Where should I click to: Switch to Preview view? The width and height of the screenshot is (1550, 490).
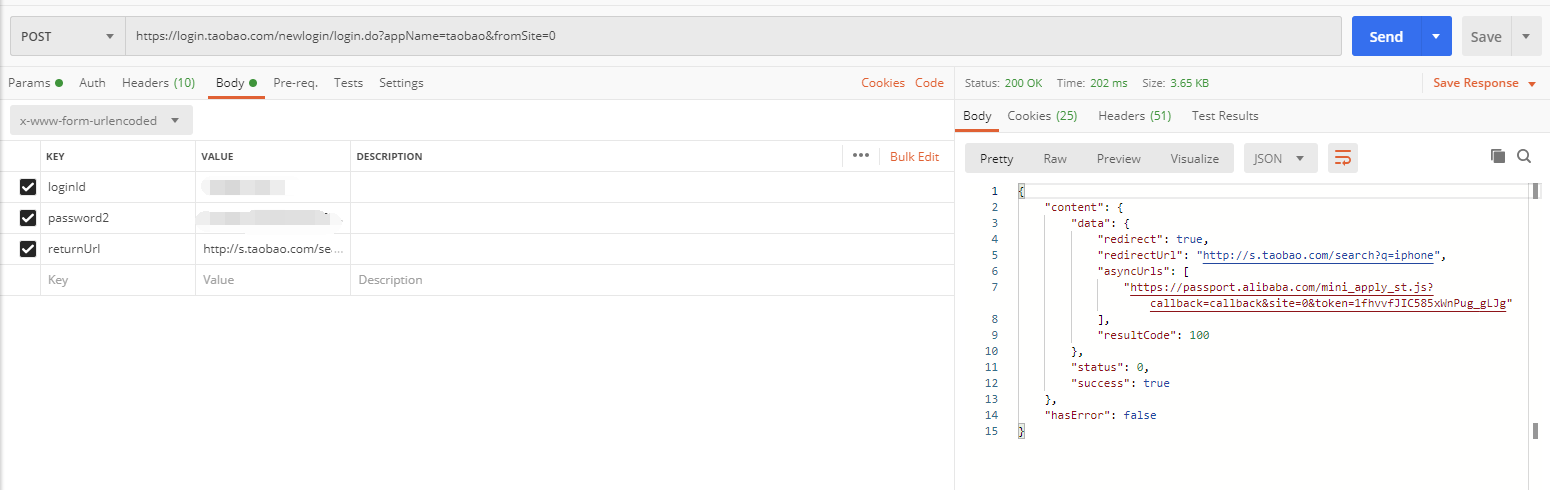click(x=1118, y=158)
